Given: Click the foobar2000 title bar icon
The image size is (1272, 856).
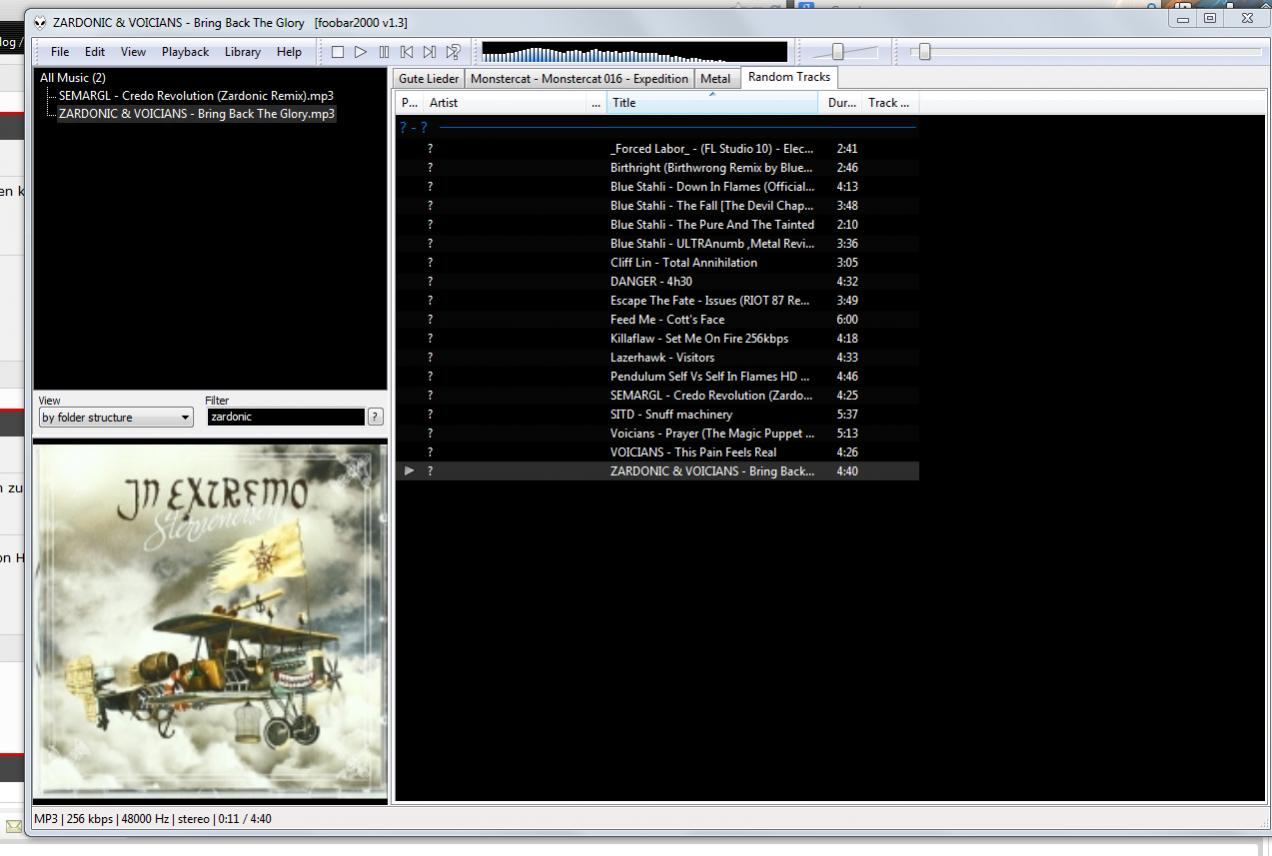Looking at the screenshot, I should click(x=40, y=21).
